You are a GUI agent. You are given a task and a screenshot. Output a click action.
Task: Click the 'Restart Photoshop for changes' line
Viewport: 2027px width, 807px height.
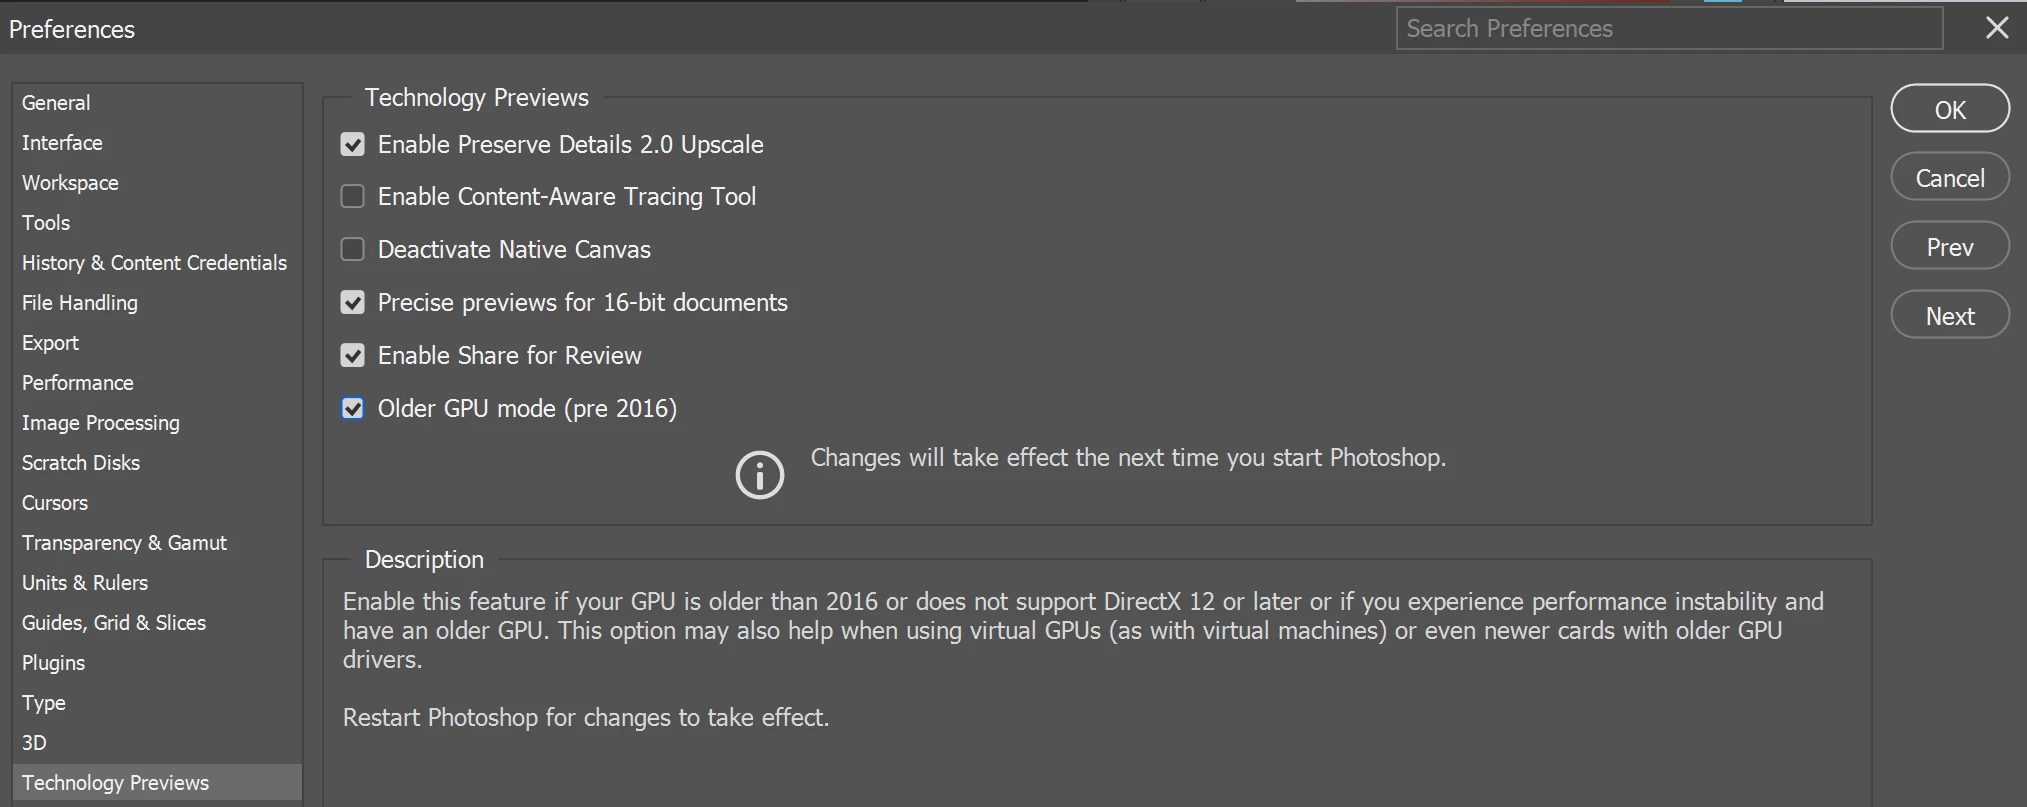tap(586, 718)
